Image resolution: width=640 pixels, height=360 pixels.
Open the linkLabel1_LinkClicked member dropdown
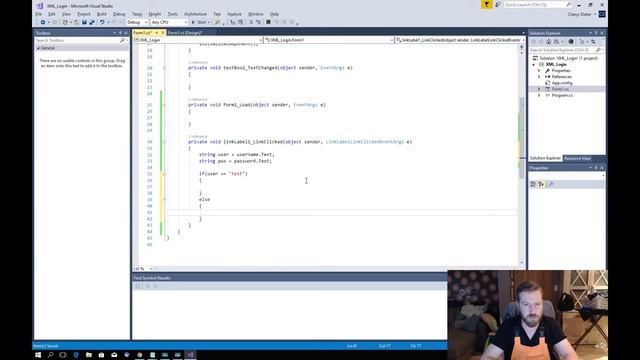pos(460,40)
